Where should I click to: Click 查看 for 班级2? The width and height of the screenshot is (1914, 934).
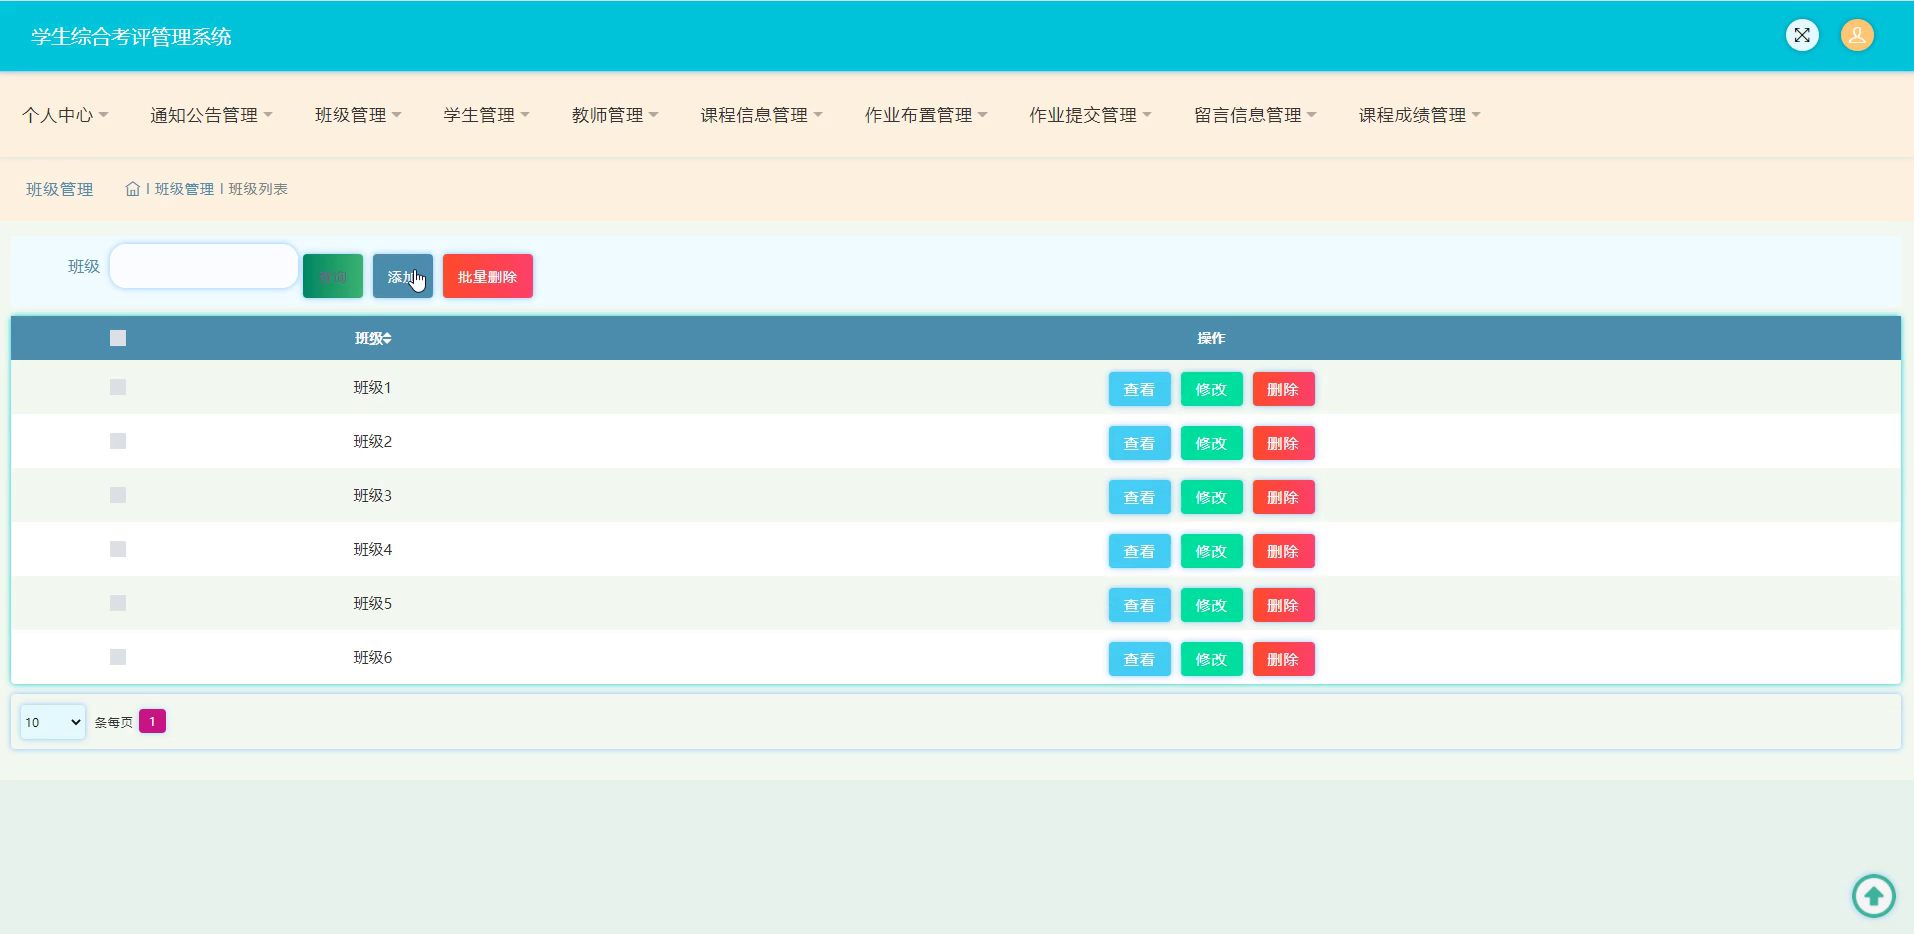[1139, 443]
